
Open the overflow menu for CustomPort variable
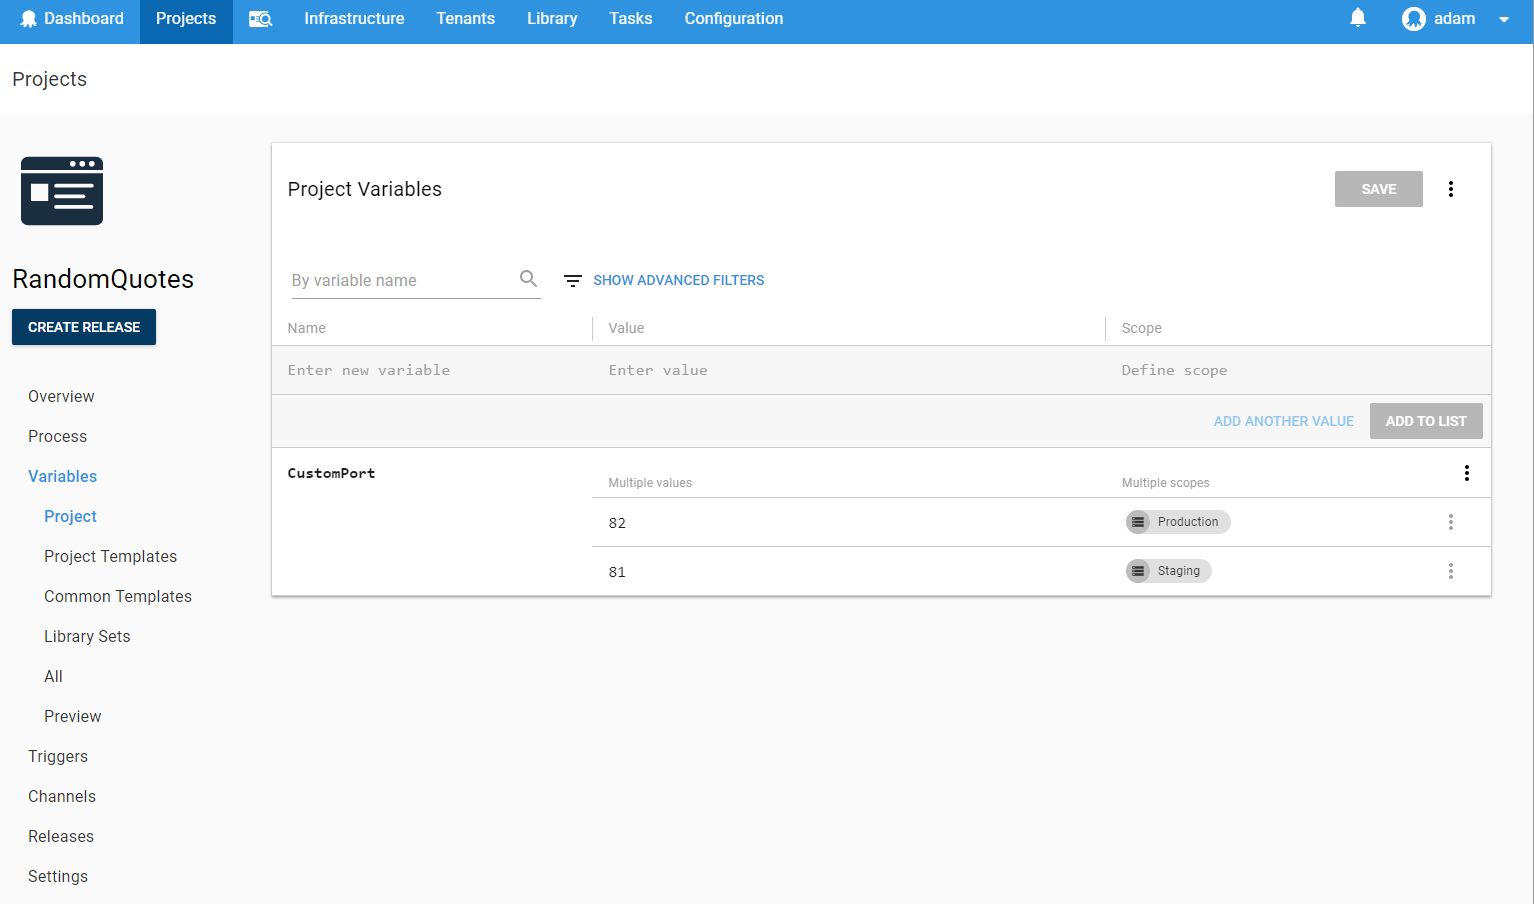coord(1467,473)
